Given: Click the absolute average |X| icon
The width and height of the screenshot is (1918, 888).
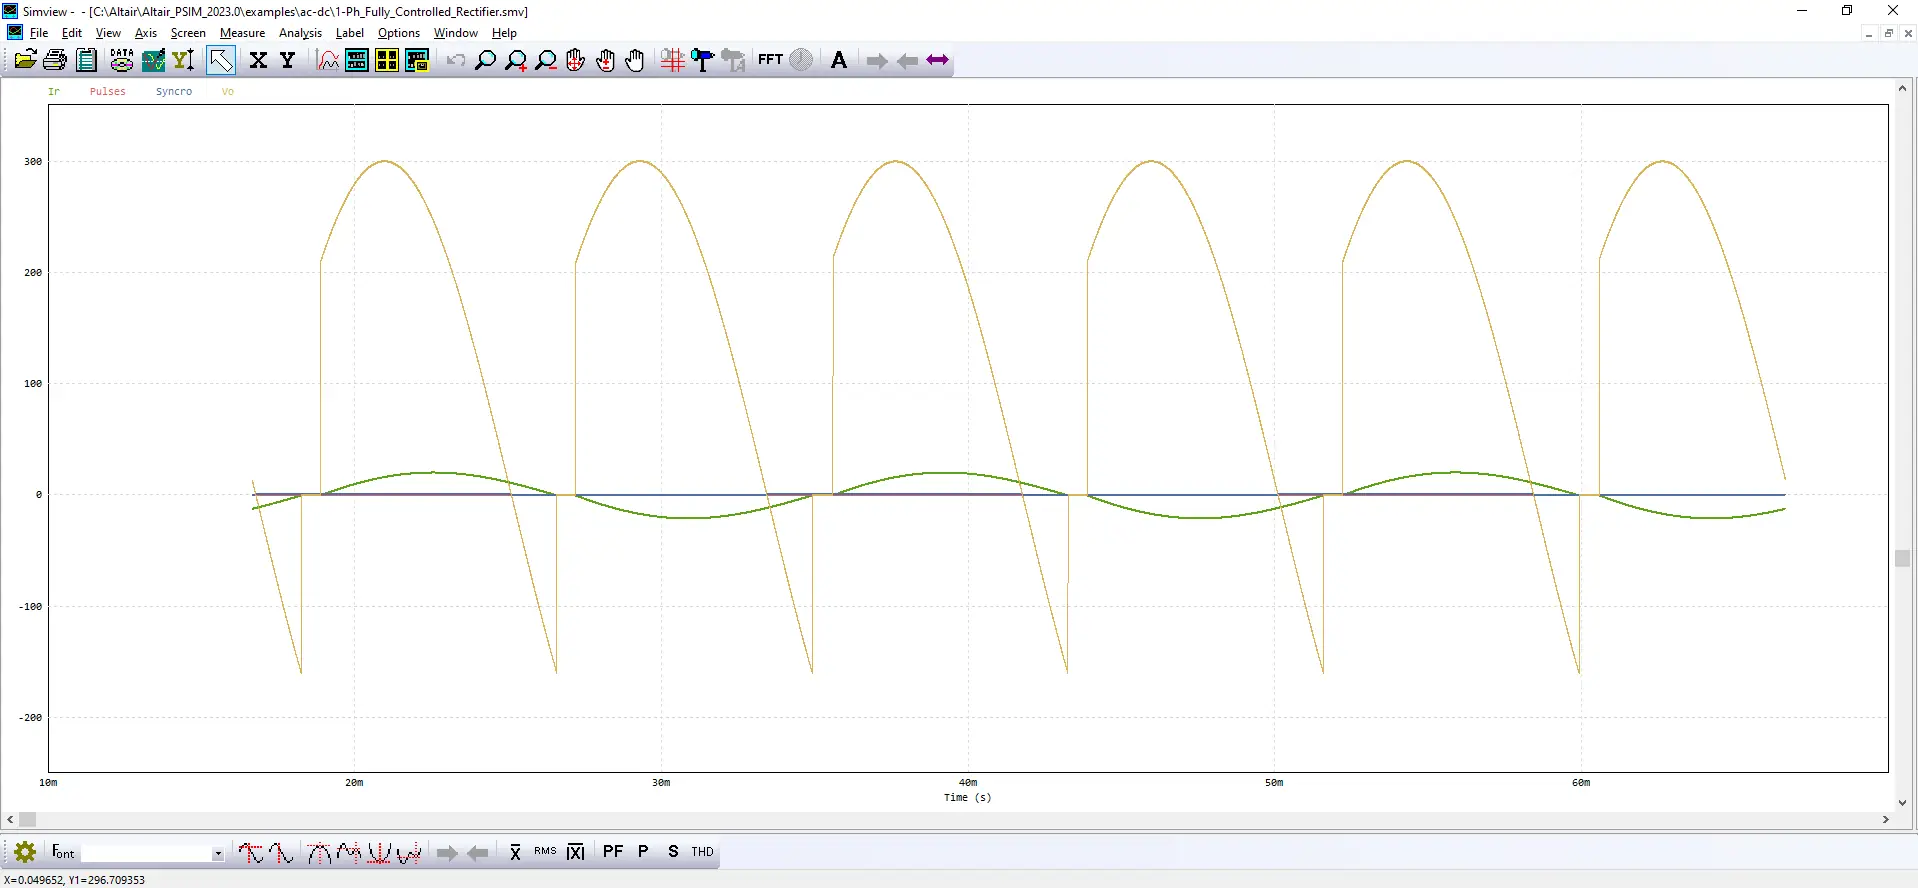Looking at the screenshot, I should click(575, 852).
